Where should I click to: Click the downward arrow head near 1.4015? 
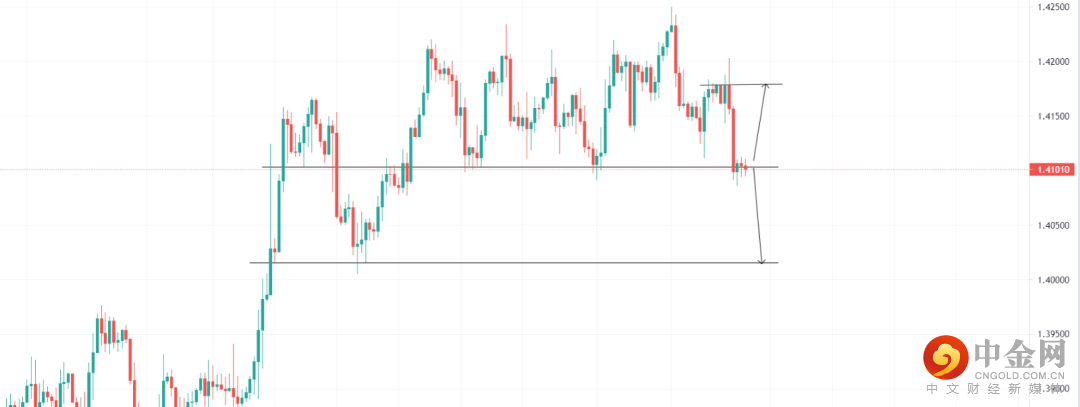point(762,260)
